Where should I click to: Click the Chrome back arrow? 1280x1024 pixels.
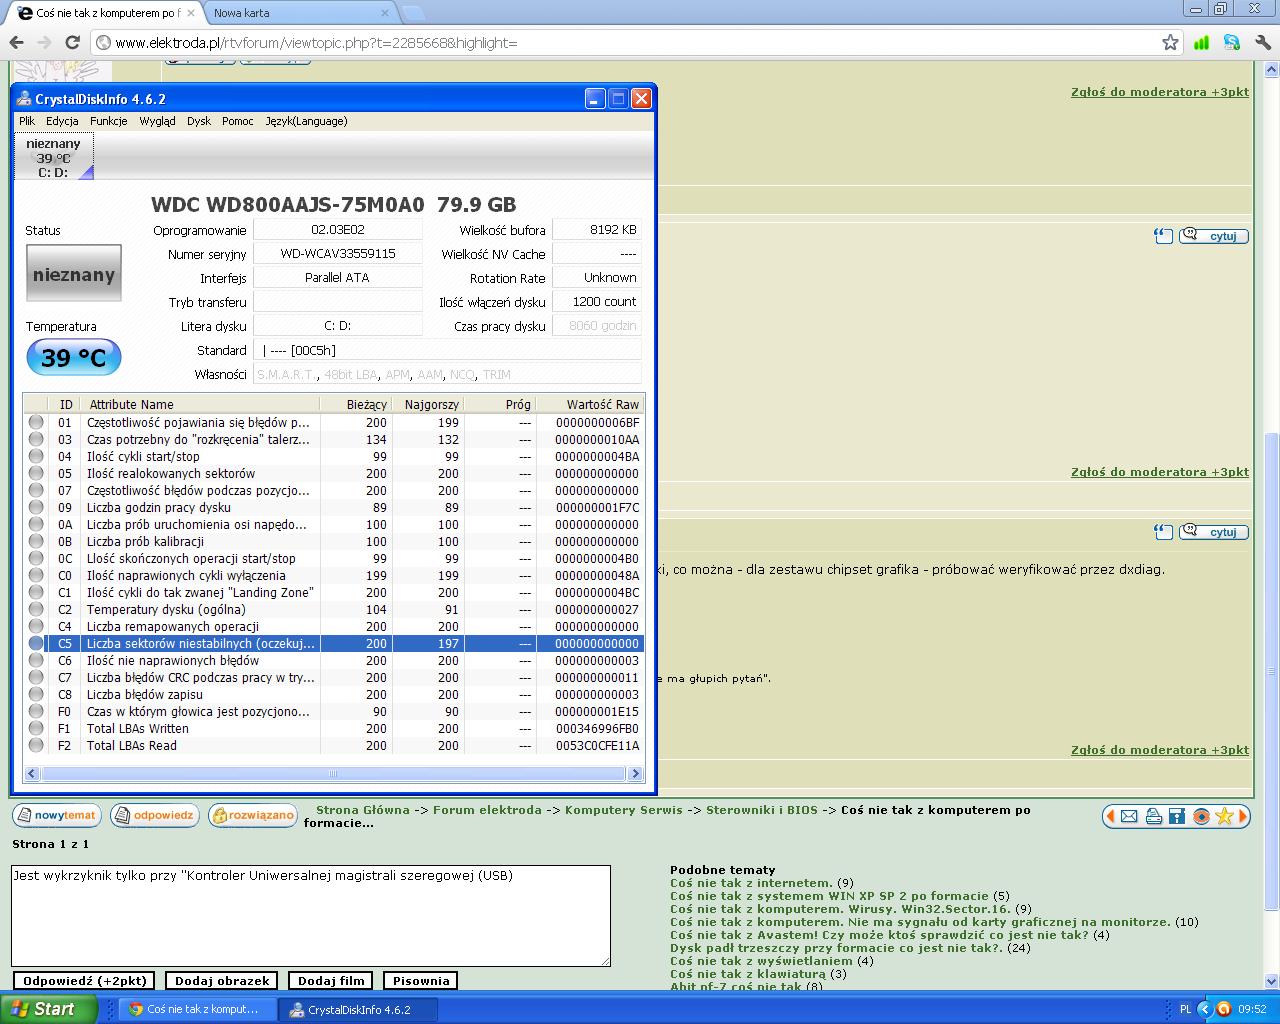16,43
